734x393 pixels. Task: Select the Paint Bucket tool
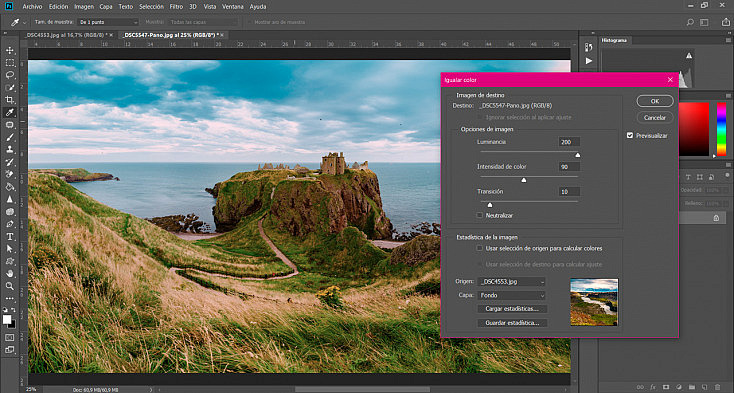coord(9,187)
